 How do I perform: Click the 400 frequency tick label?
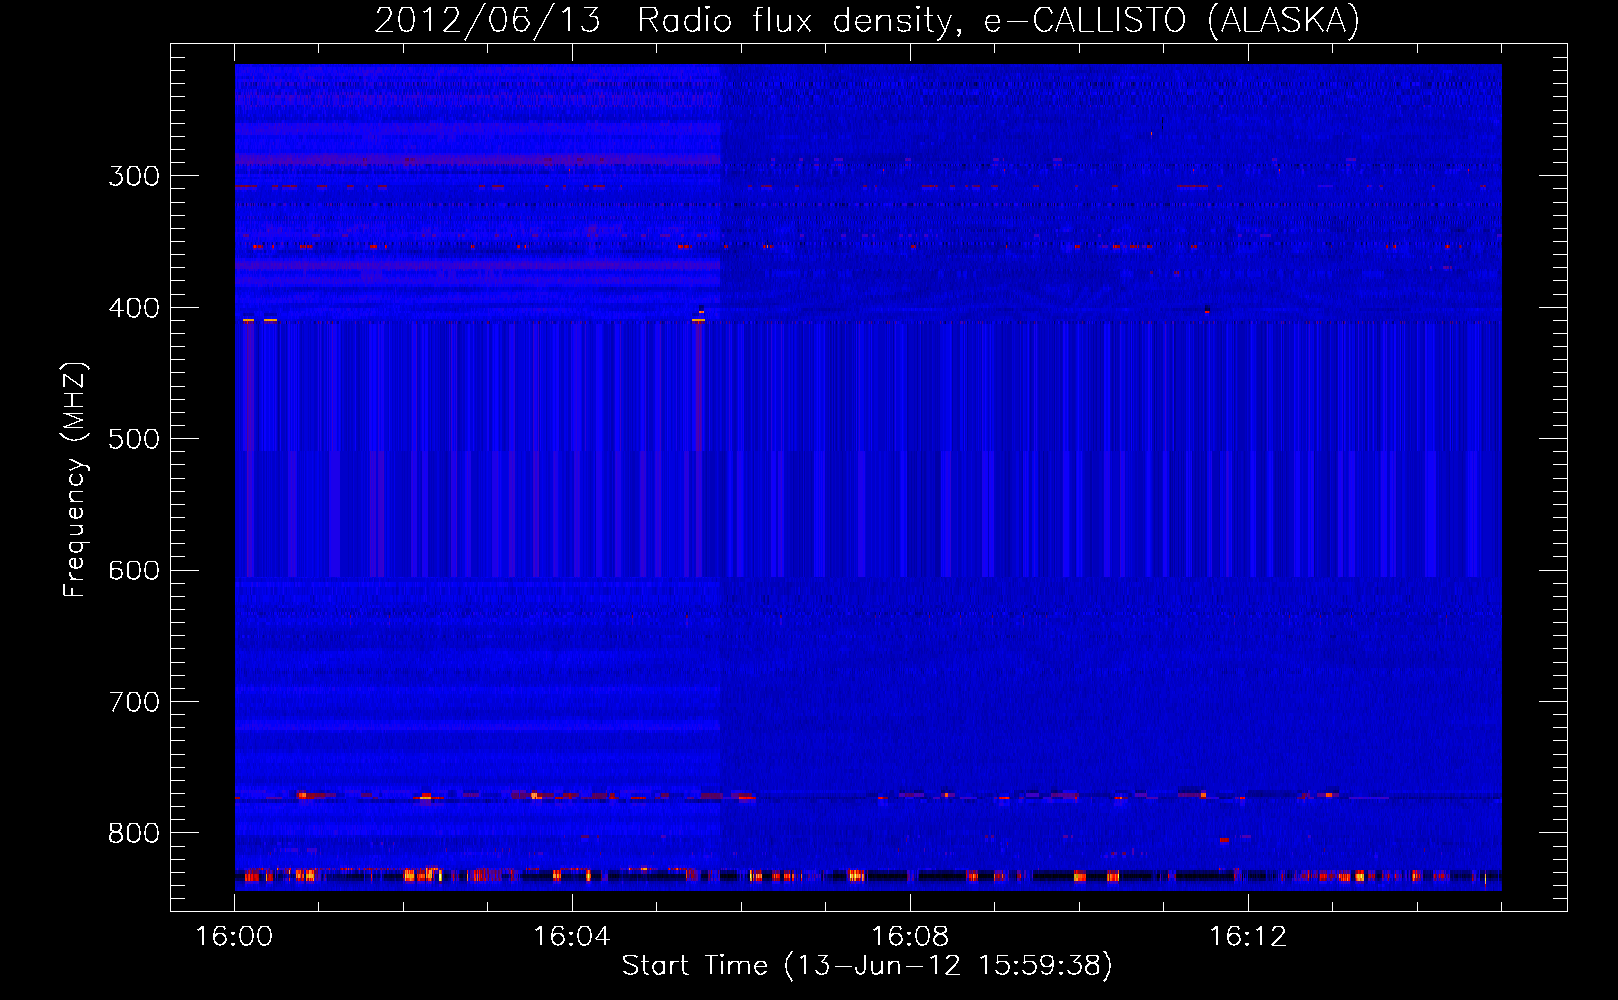click(134, 308)
